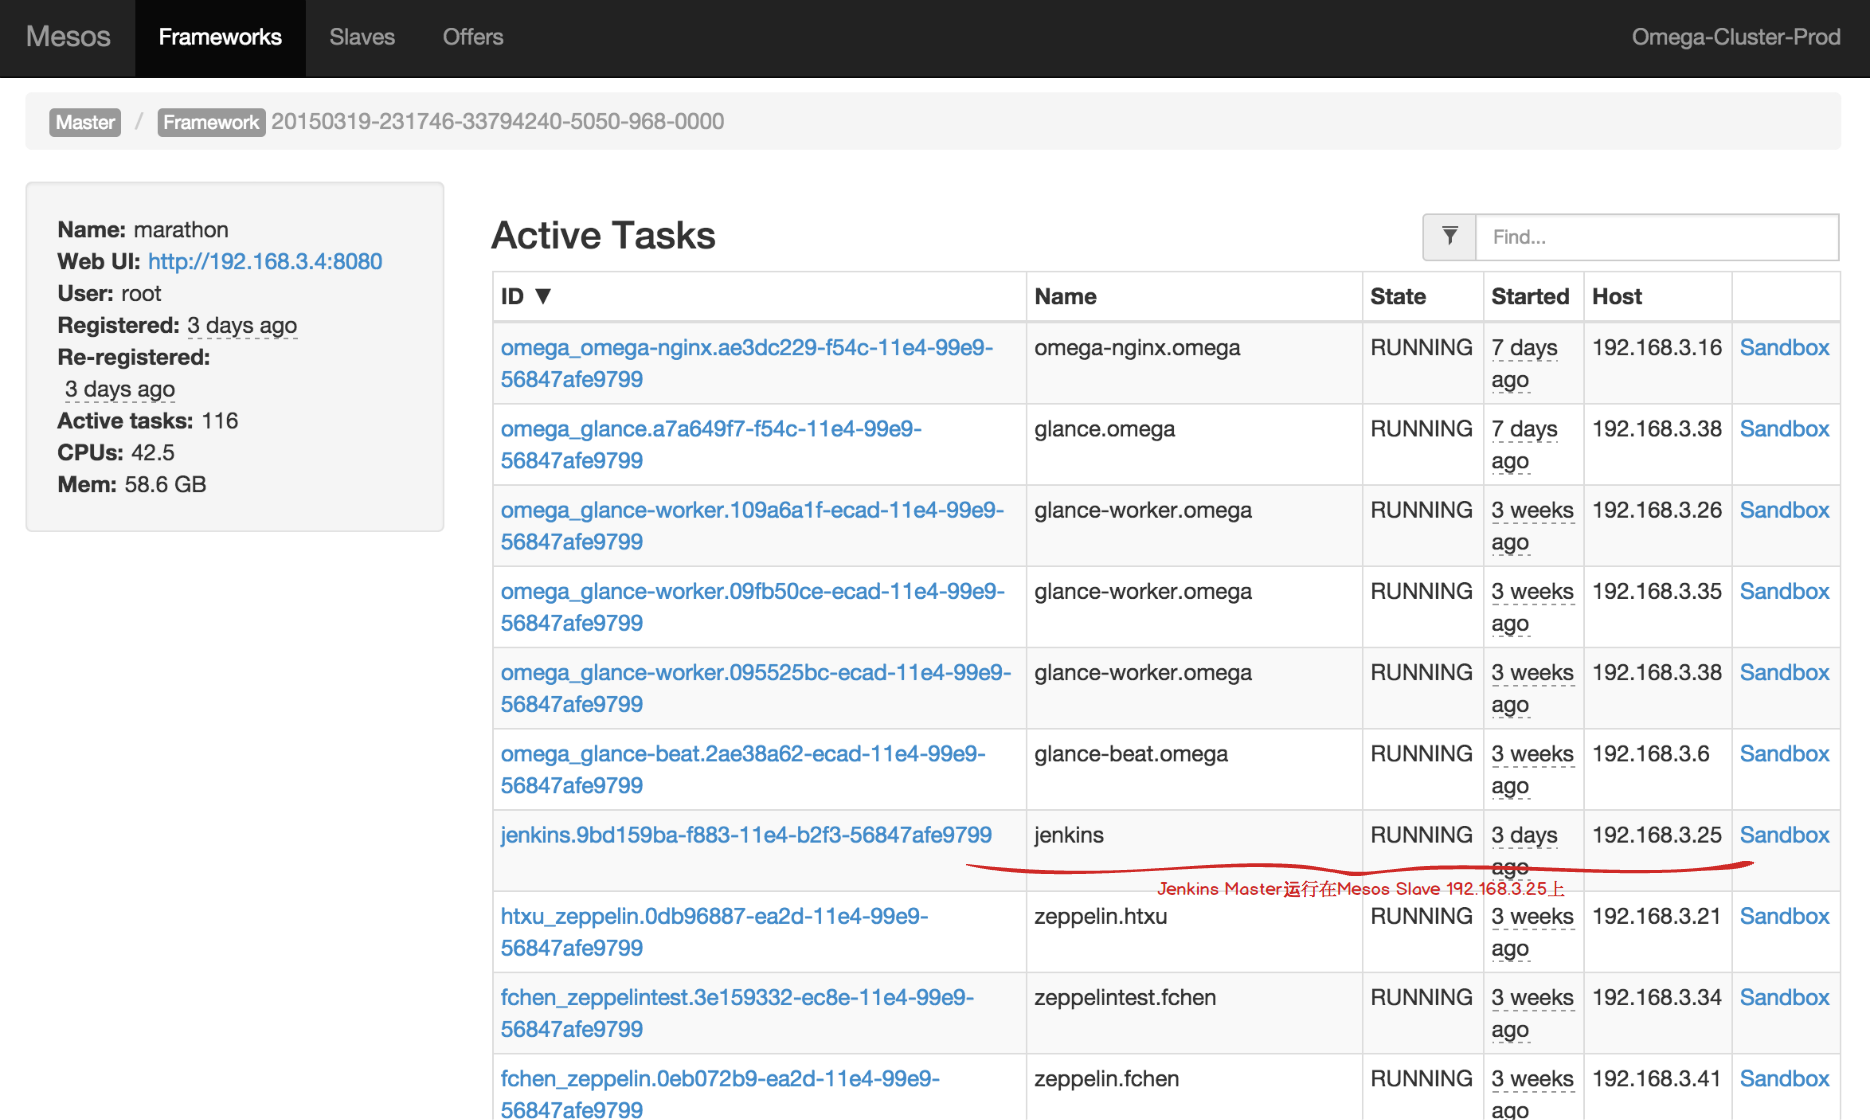This screenshot has width=1870, height=1120.
Task: Switch to the Slaves tab
Action: coord(362,38)
